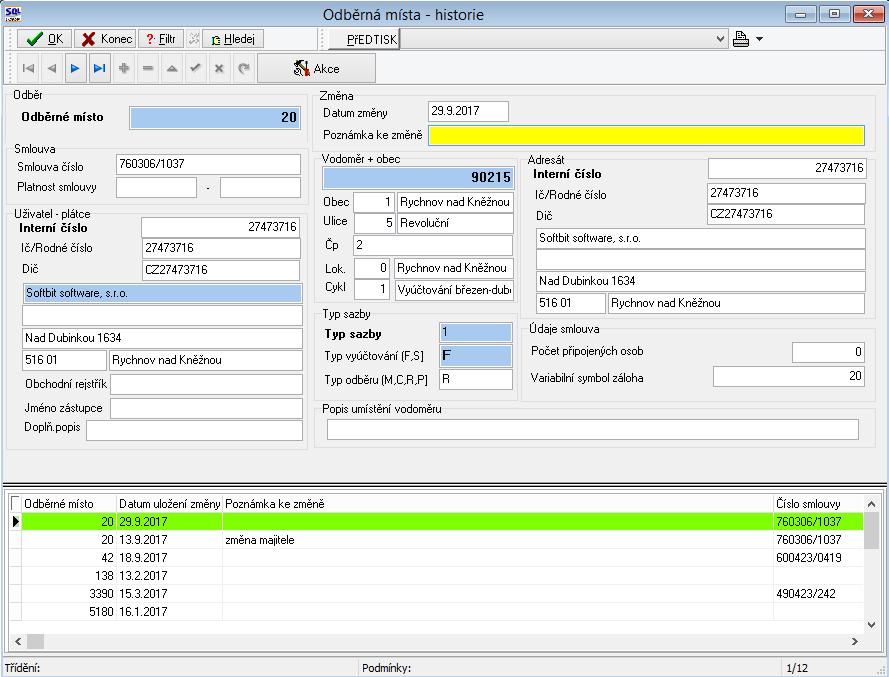Click the Cykl description field Vyúčtování březen

[x=454, y=290]
